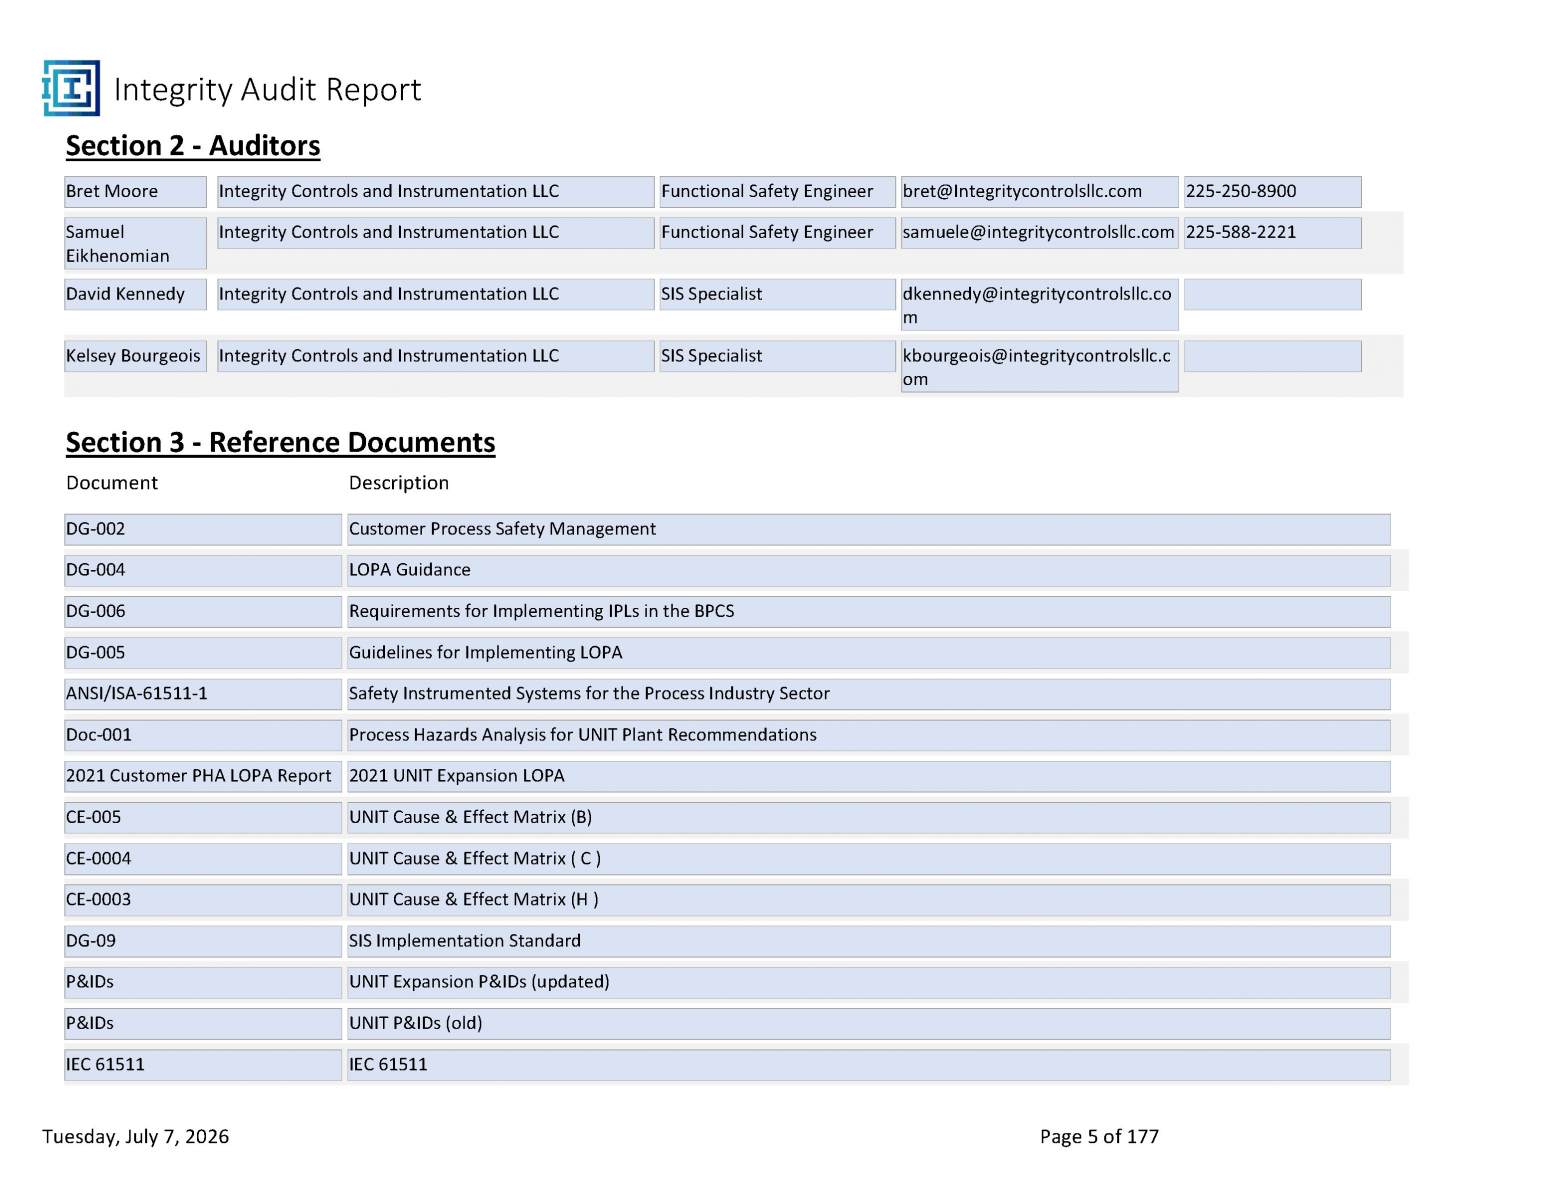Viewport: 1558px width, 1200px height.
Task: Click David Kennedy's empty phone field
Action: [x=1272, y=295]
